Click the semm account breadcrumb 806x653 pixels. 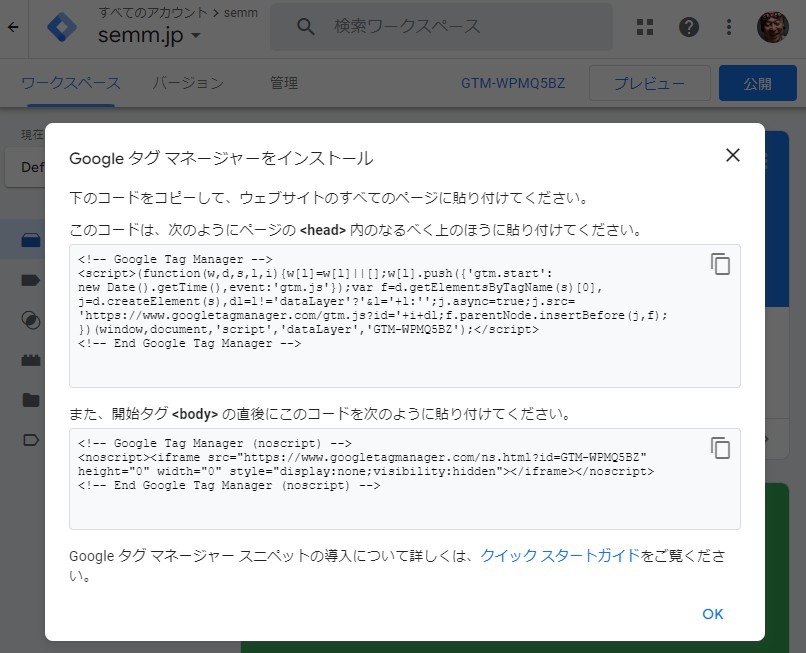point(241,12)
